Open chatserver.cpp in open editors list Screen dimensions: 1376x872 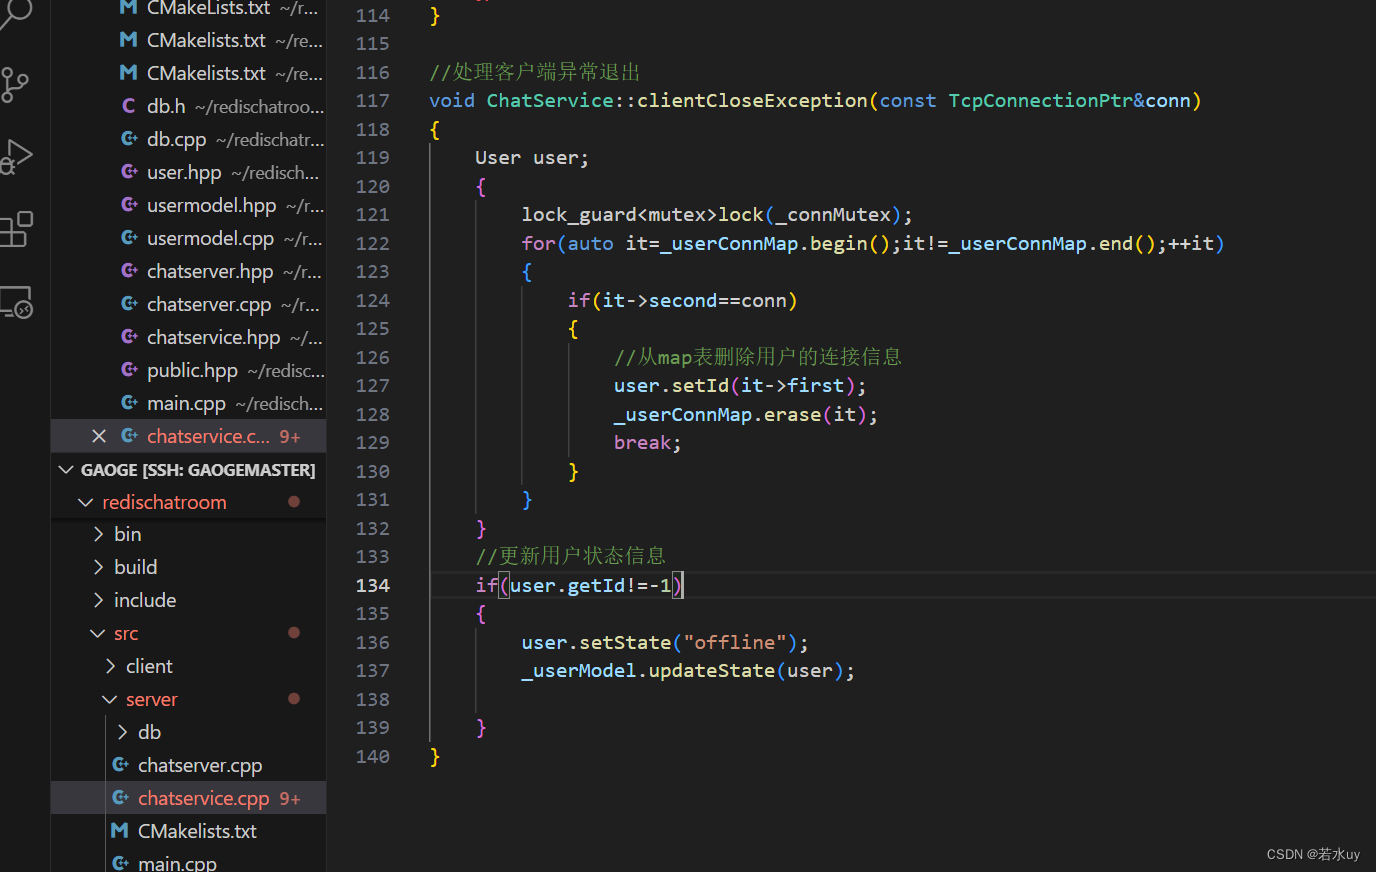coord(188,304)
